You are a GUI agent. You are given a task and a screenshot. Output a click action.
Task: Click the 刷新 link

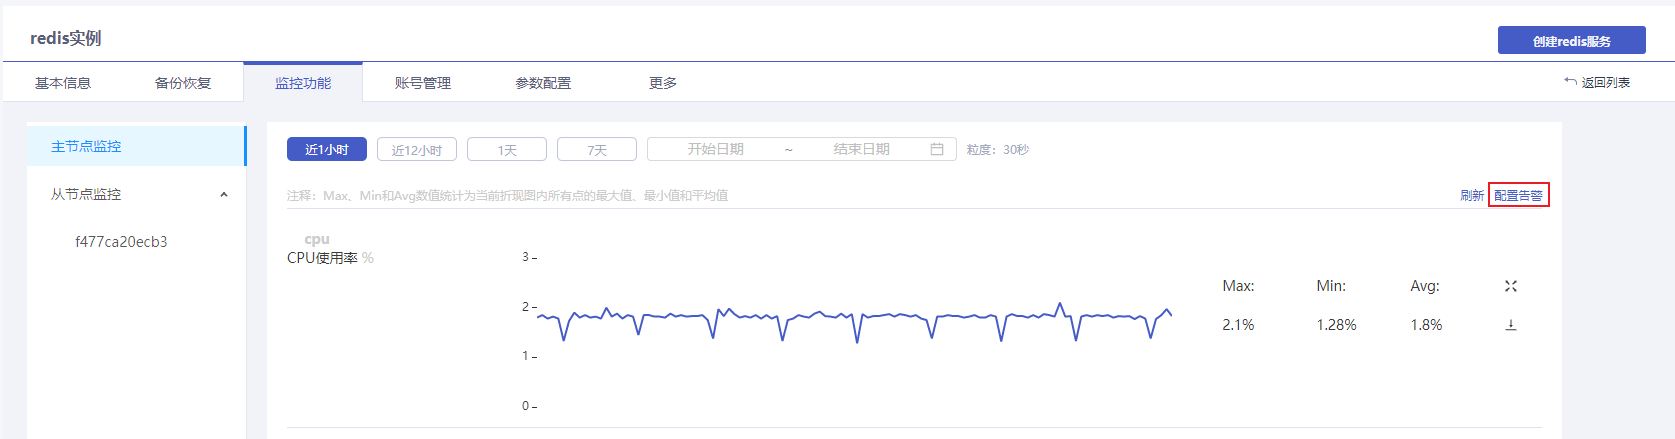click(1471, 196)
